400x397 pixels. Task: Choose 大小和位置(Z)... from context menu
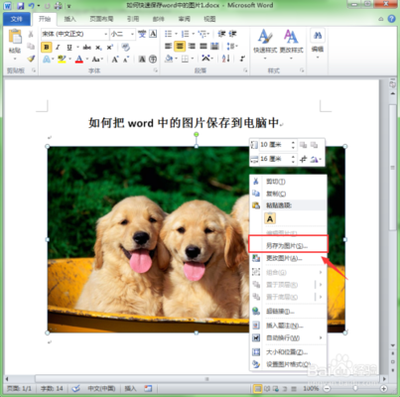click(288, 352)
